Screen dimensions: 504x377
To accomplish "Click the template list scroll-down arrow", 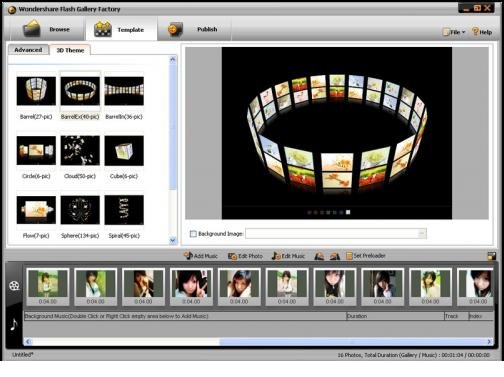I will (173, 240).
